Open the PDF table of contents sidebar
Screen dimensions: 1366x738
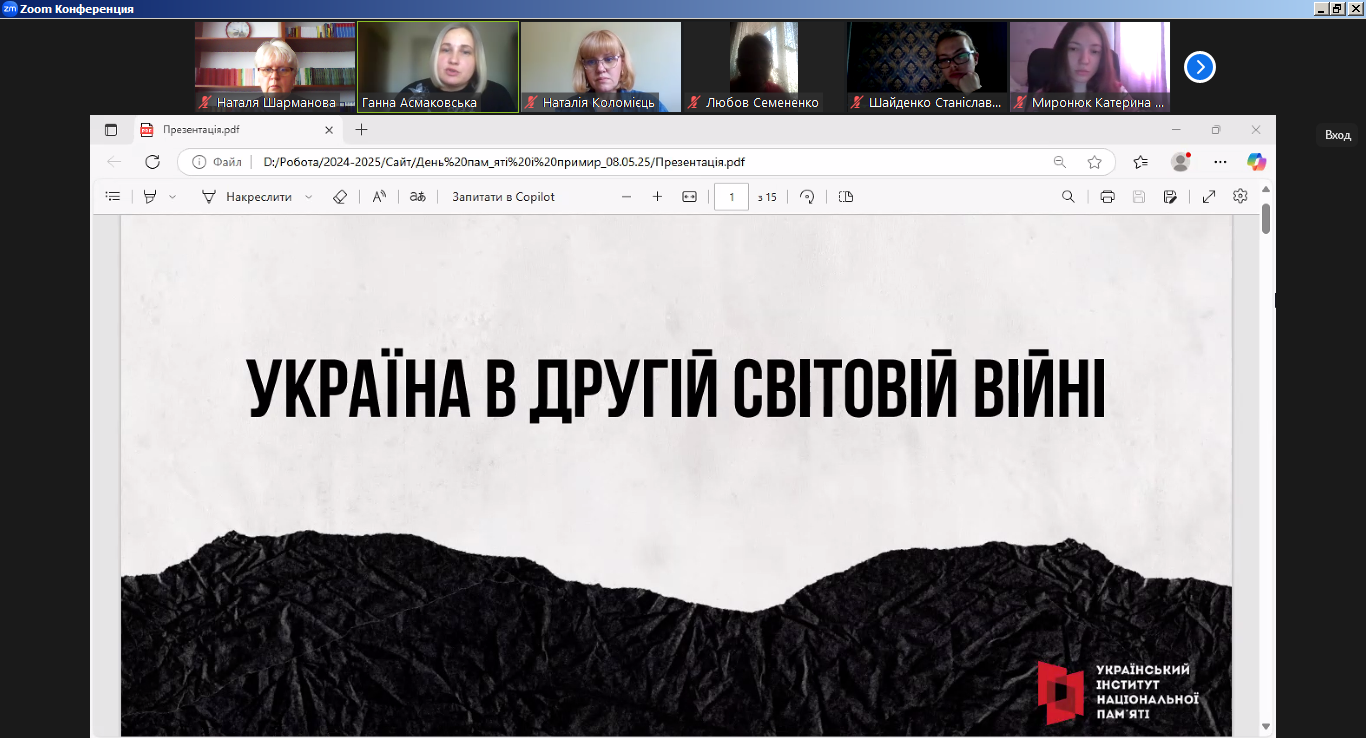pos(113,197)
